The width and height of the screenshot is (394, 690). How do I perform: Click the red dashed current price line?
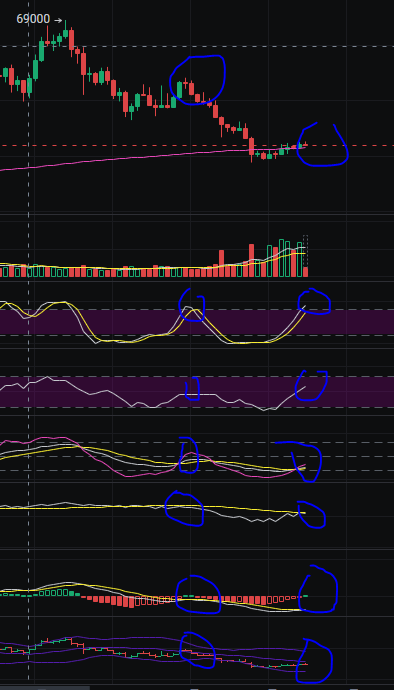[x=197, y=145]
